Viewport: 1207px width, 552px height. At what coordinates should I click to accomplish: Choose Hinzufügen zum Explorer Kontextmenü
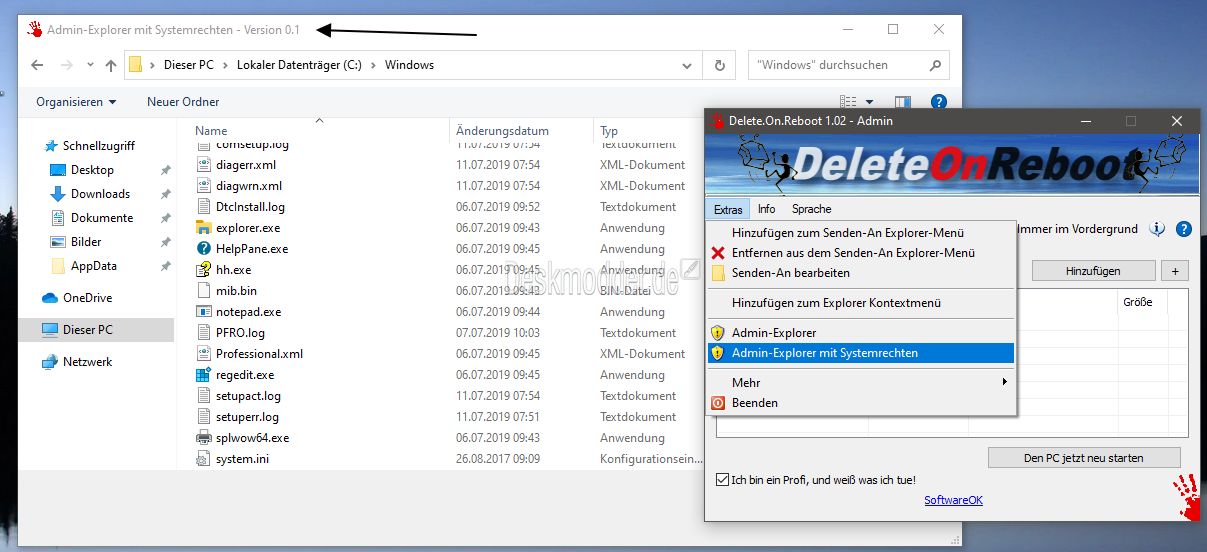tap(861, 303)
